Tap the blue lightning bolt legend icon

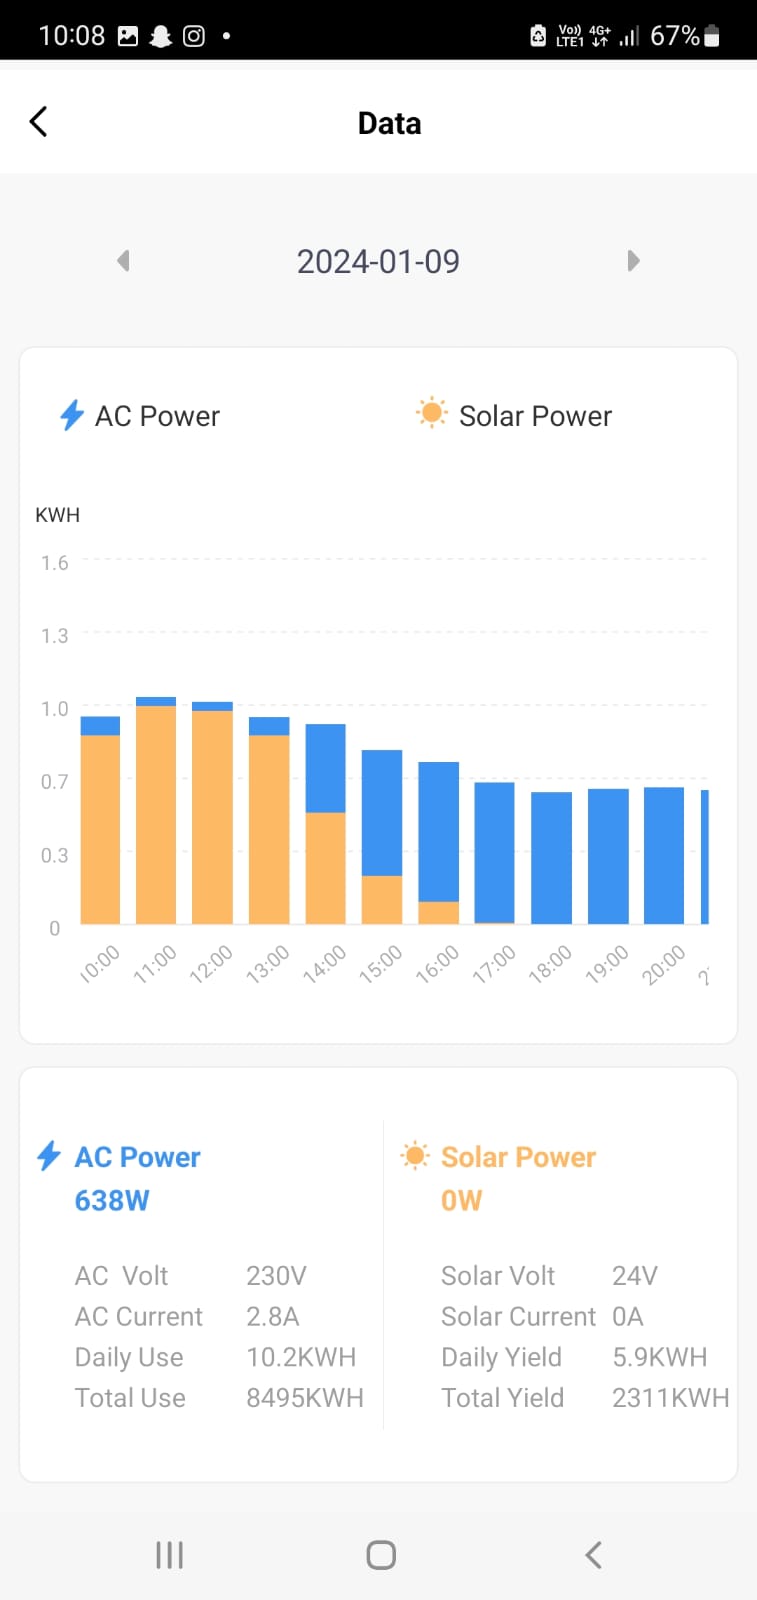point(71,415)
